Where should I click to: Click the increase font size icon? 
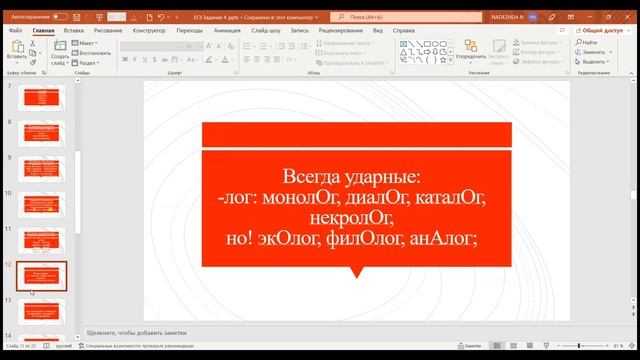click(209, 46)
